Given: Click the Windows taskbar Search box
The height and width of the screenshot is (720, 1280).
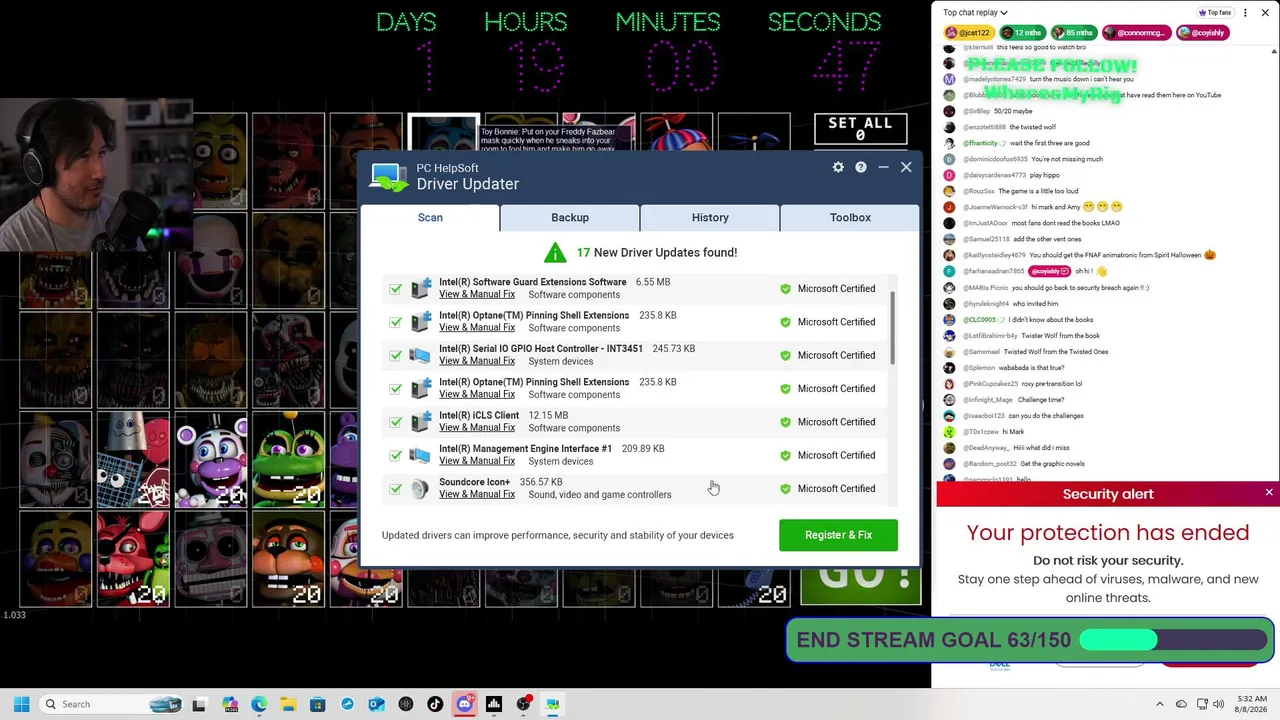Looking at the screenshot, I should [111, 704].
